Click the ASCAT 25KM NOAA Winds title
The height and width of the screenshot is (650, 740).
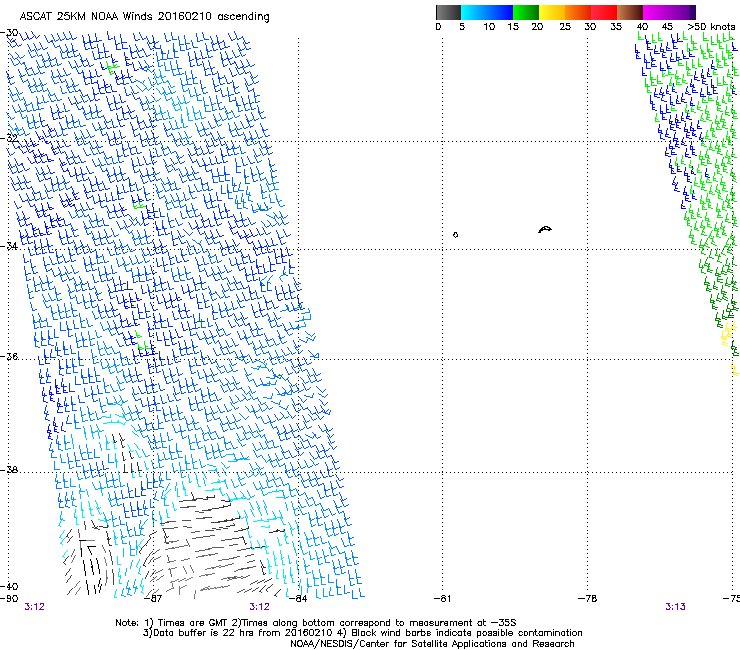coord(144,17)
